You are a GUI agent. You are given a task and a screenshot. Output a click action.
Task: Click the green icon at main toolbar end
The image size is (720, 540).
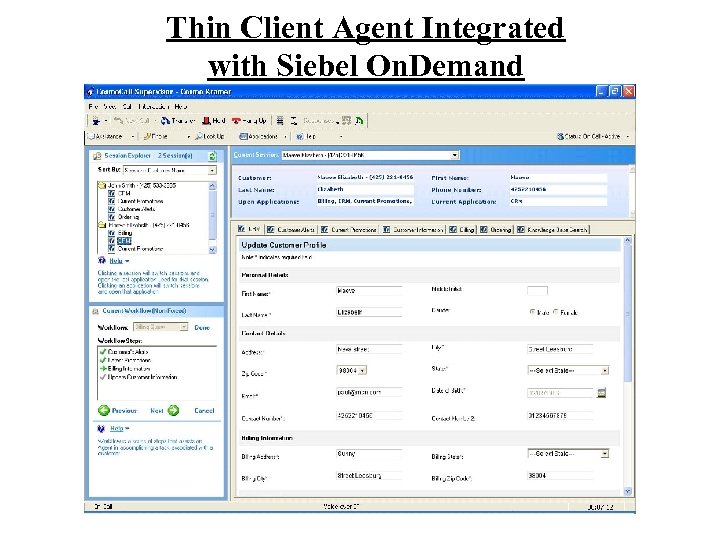pos(359,121)
